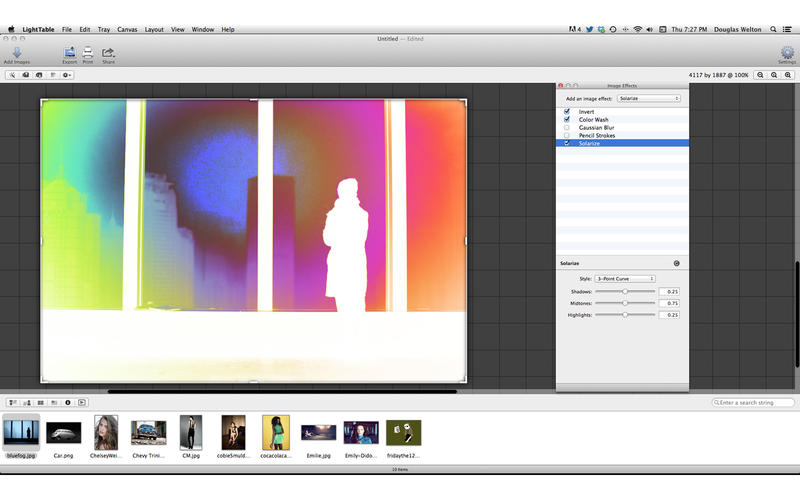800x500 pixels.
Task: Enable the Gaussian Blur effect checkbox
Action: [567, 127]
